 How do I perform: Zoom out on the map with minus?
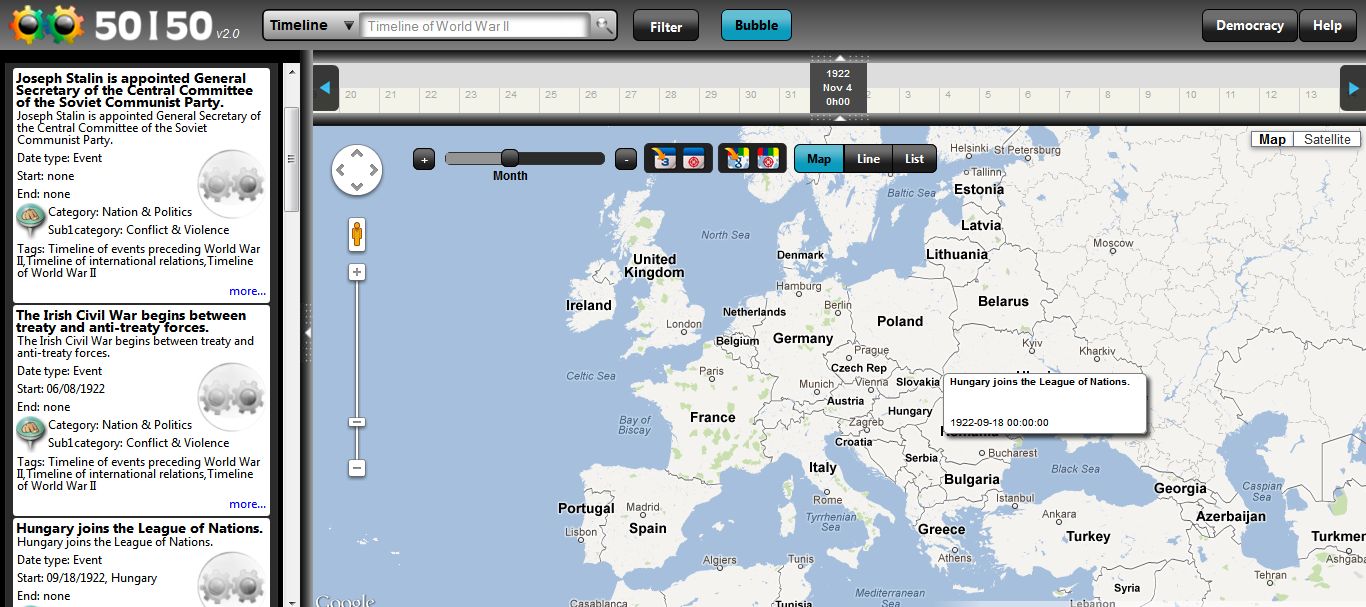(357, 468)
